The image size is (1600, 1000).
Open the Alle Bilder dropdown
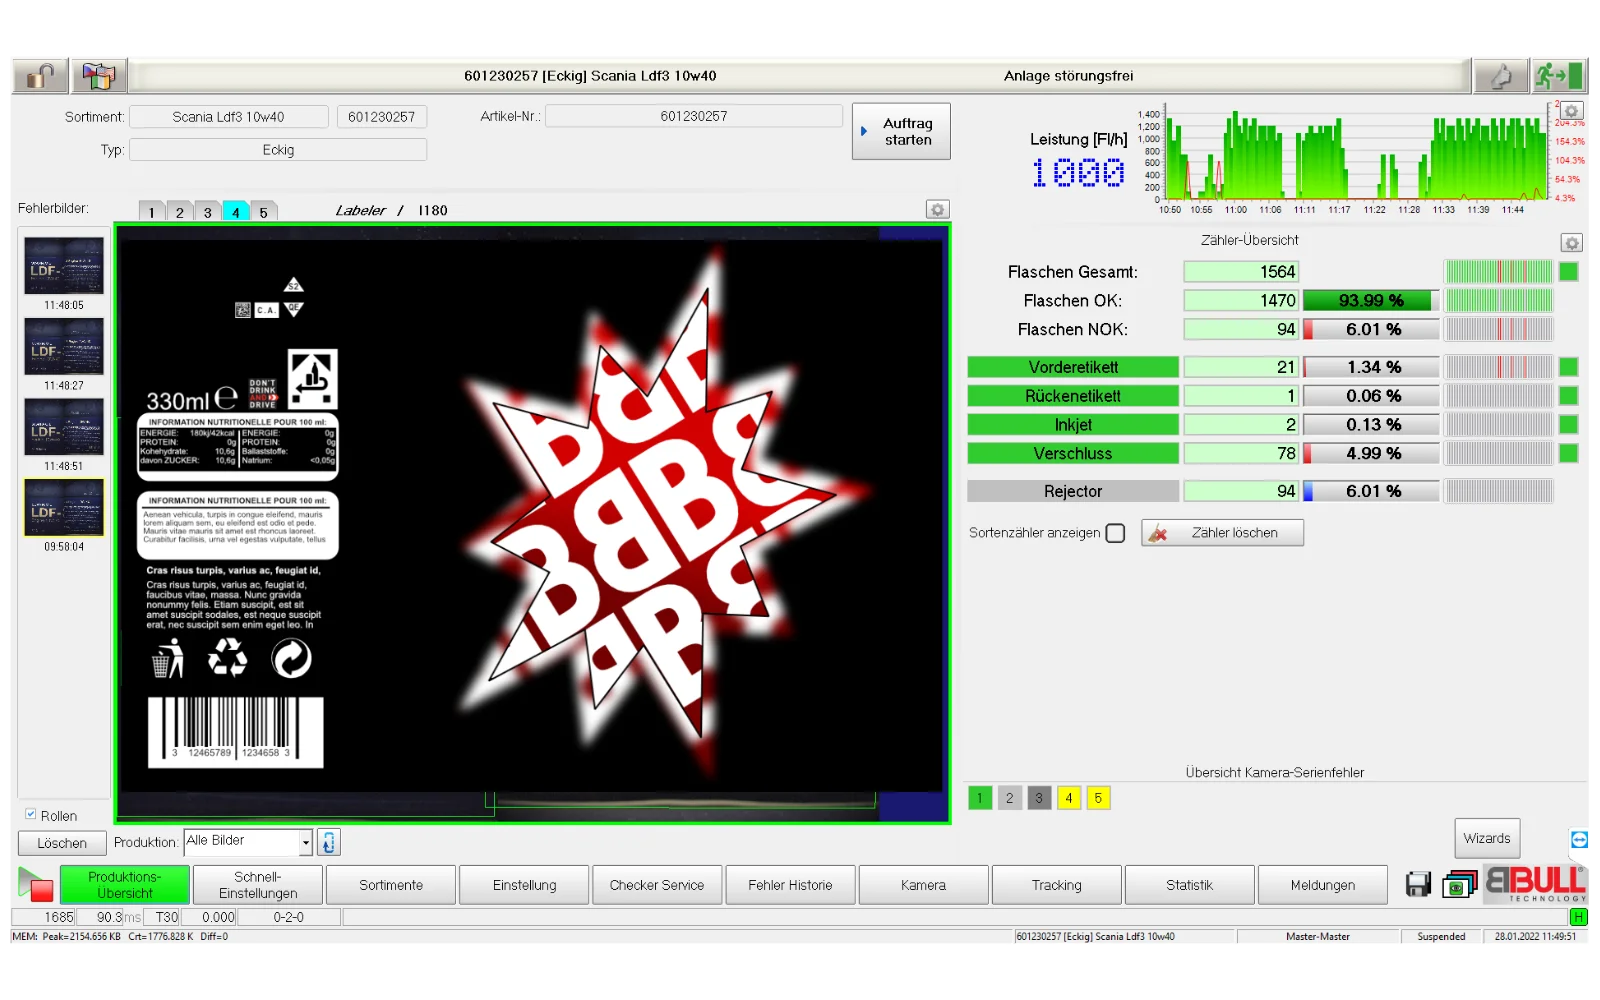click(248, 842)
